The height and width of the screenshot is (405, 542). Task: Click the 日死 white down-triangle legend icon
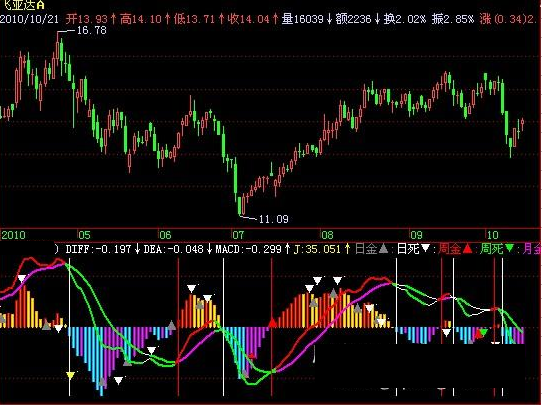(x=426, y=248)
